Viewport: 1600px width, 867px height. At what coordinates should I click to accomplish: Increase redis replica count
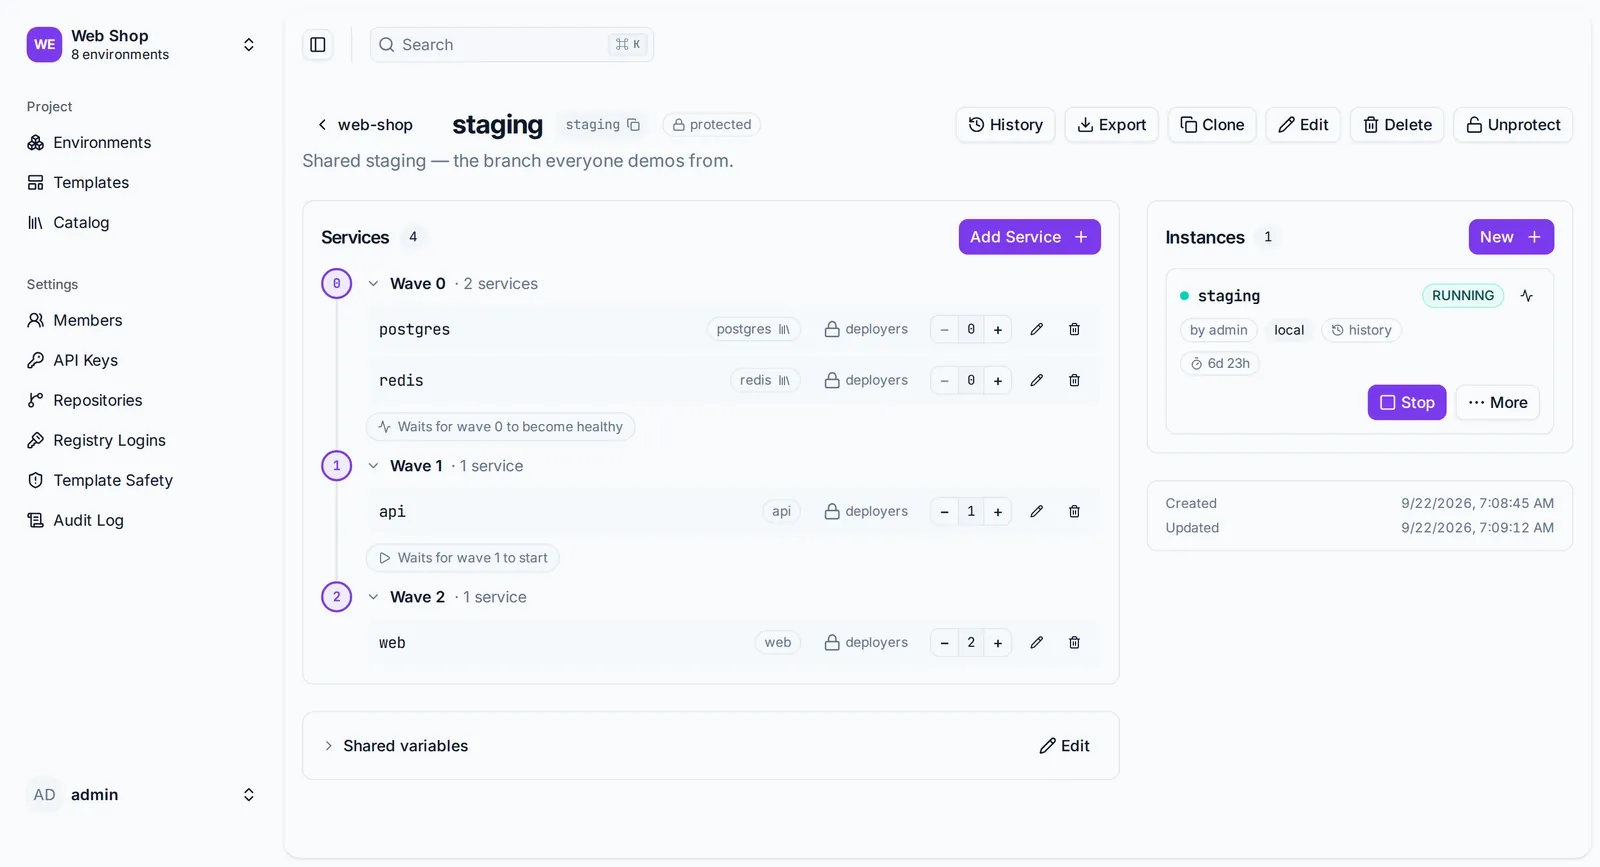click(x=998, y=380)
